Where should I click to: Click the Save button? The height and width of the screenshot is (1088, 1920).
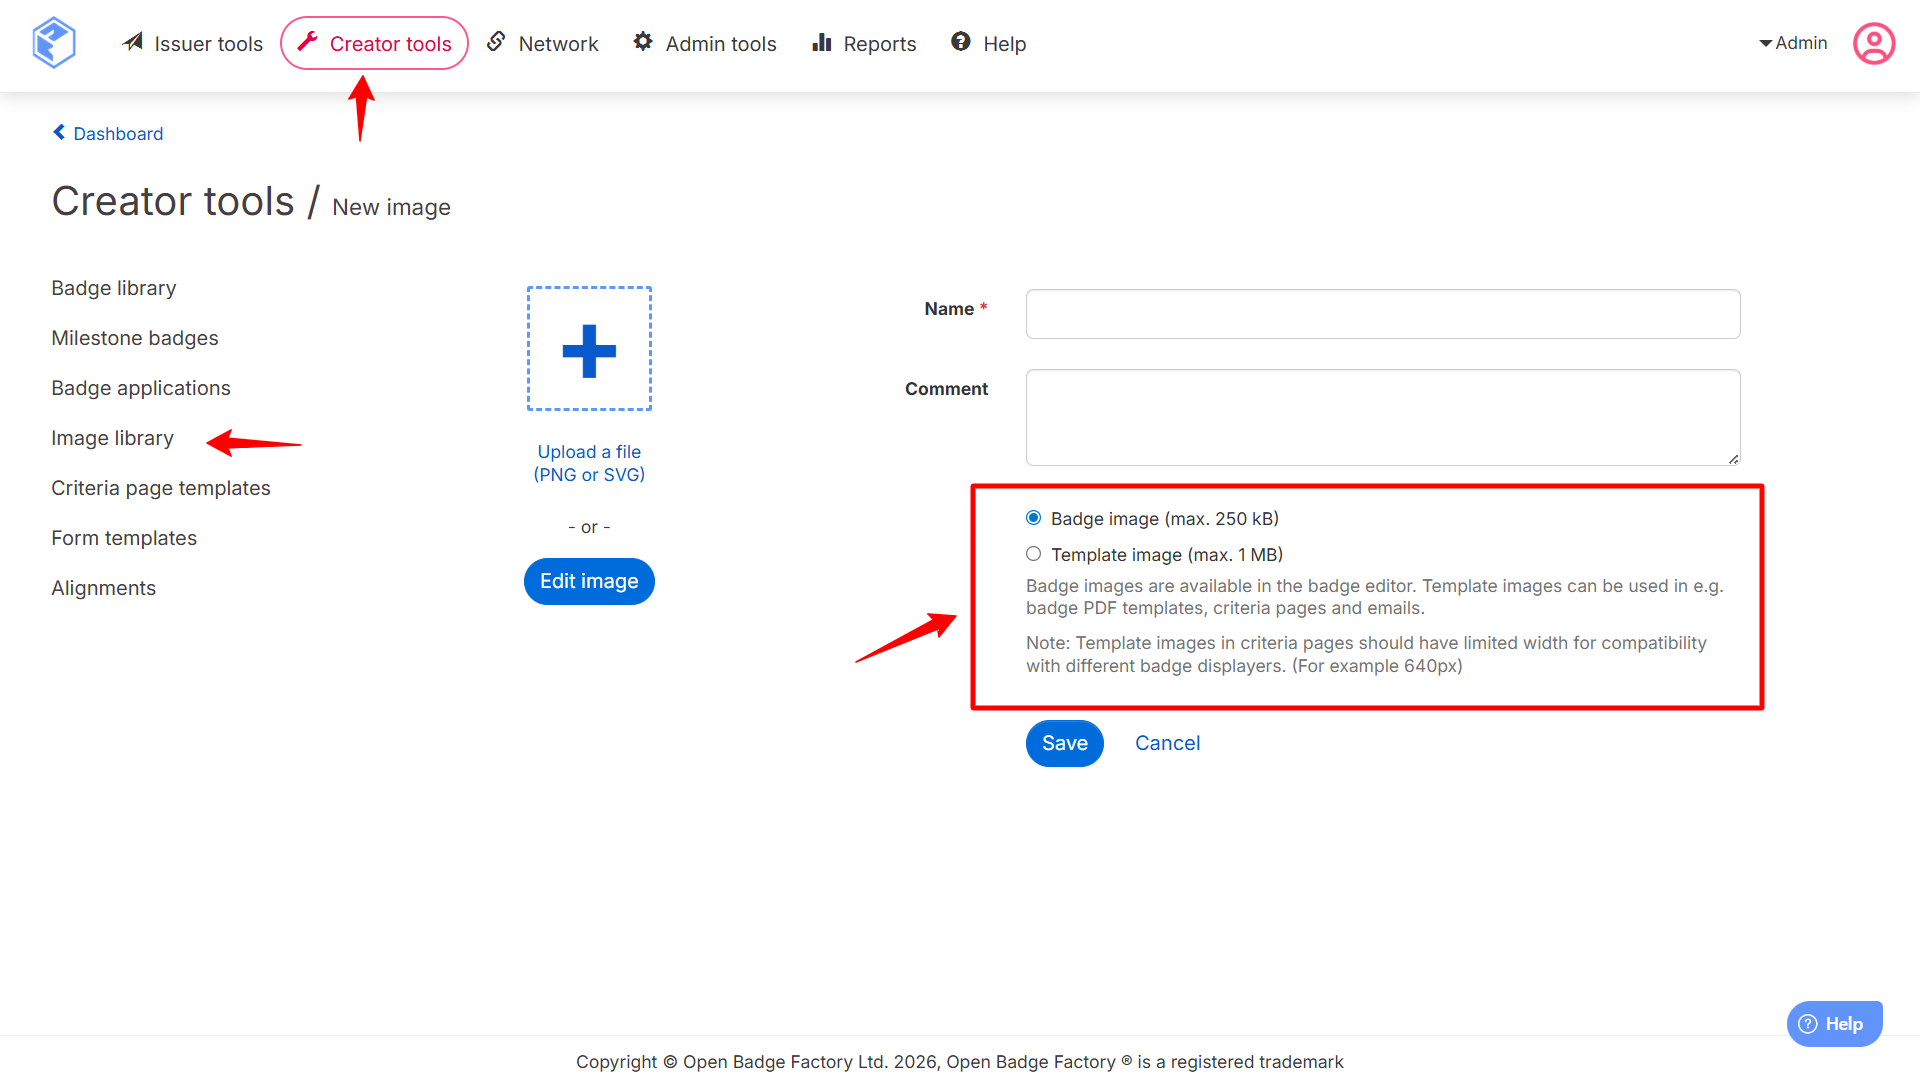tap(1064, 743)
